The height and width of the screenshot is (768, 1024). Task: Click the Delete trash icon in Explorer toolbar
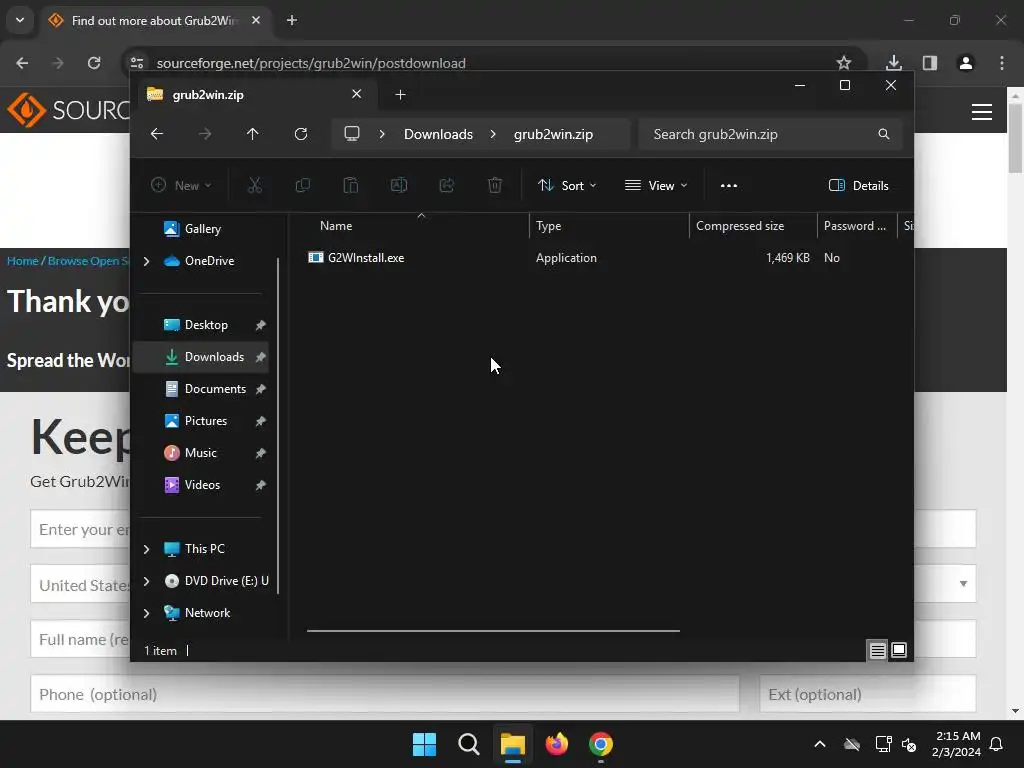pos(495,185)
